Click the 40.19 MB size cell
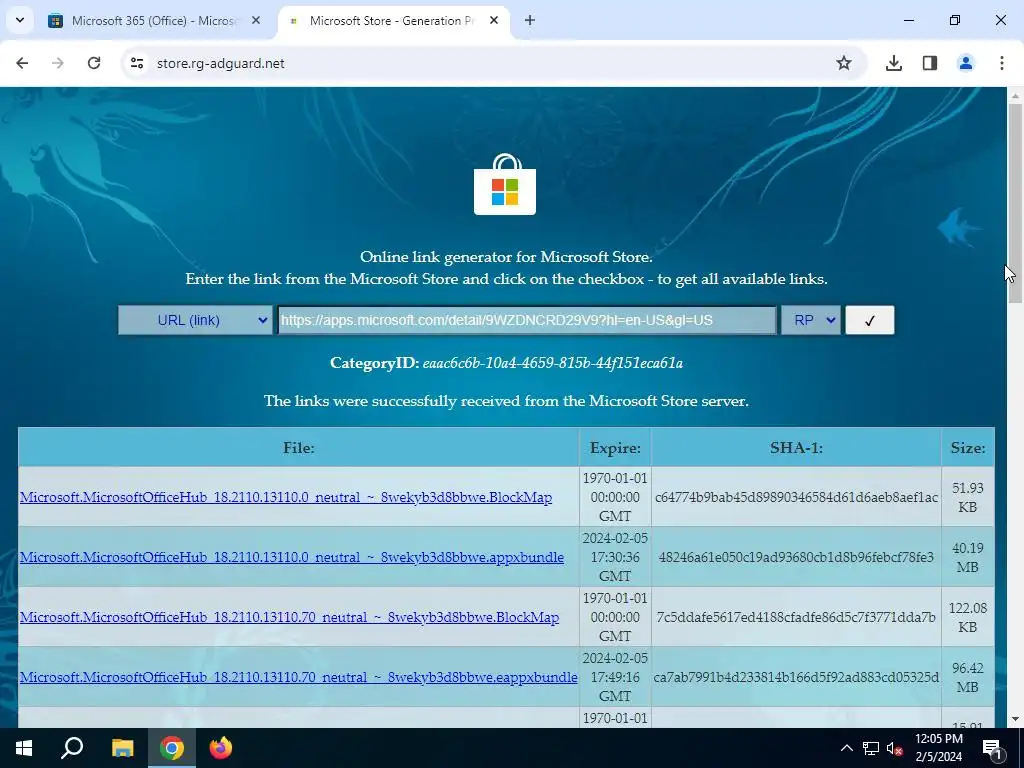Screen dimensions: 1024x768 click(968, 557)
